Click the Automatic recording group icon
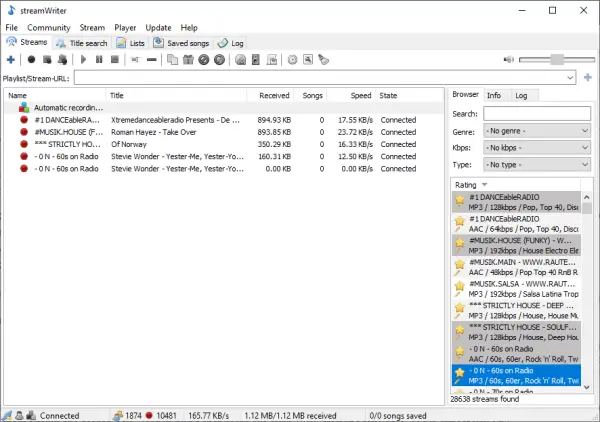Viewport: 600px width, 422px height. (x=24, y=108)
